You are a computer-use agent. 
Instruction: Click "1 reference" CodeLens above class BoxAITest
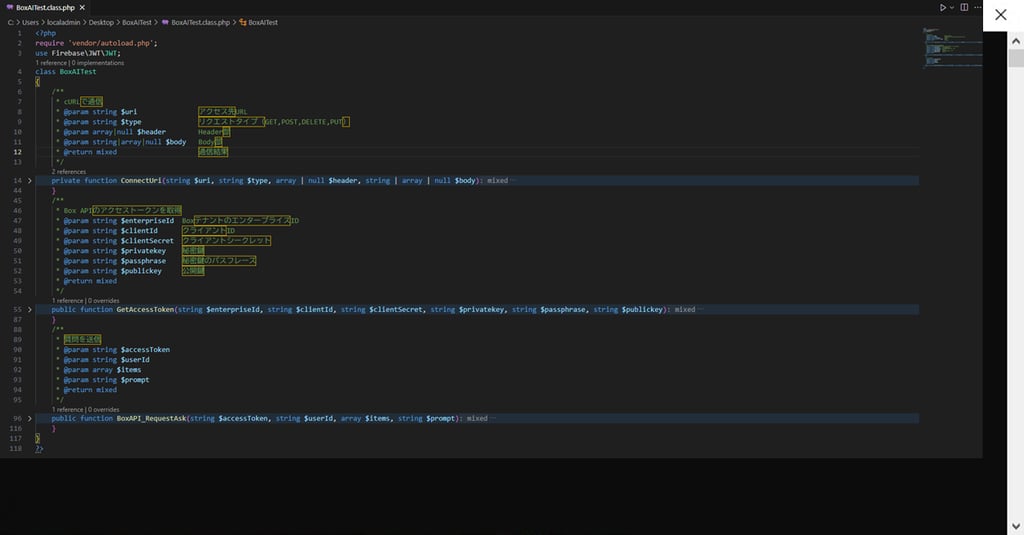coord(50,62)
